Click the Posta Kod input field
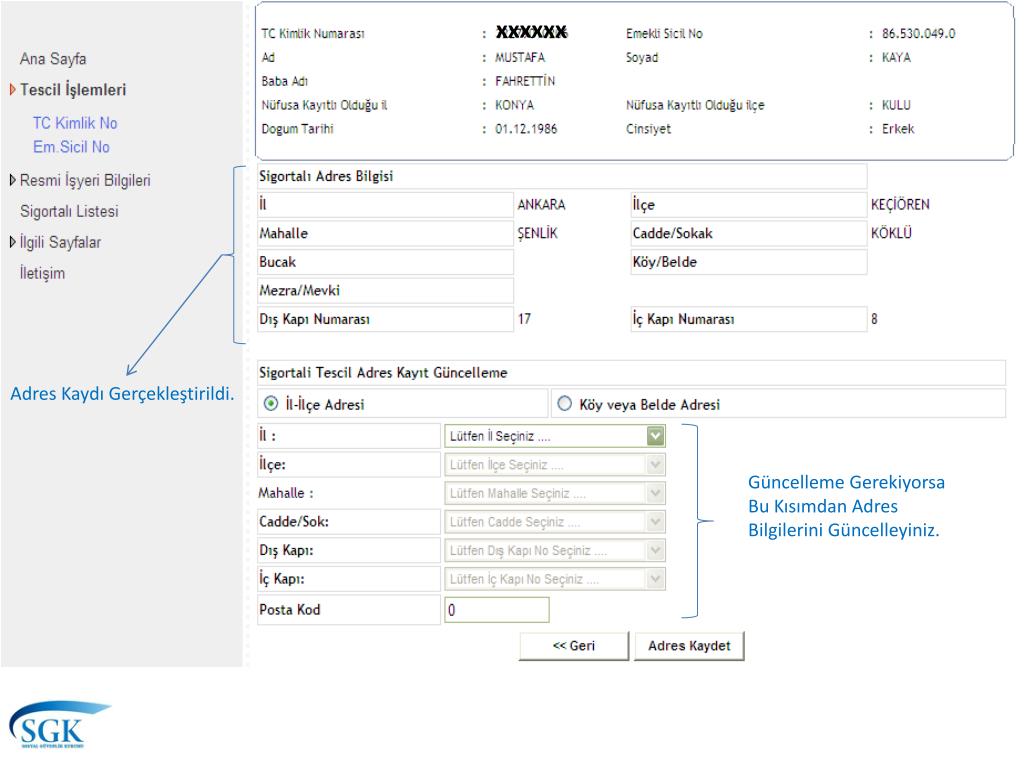 [497, 610]
